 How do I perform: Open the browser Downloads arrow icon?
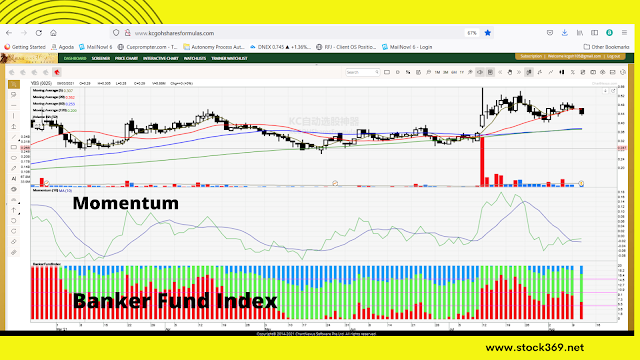564,33
